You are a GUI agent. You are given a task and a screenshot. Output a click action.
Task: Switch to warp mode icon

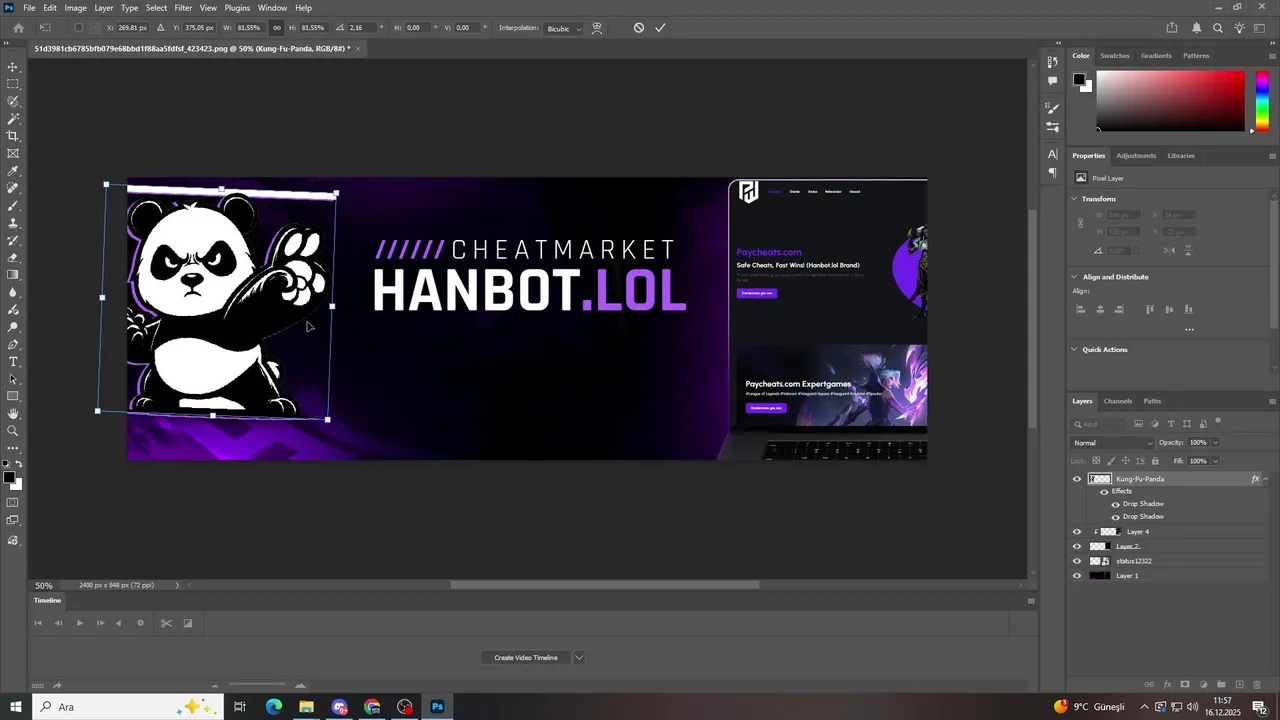pos(597,28)
